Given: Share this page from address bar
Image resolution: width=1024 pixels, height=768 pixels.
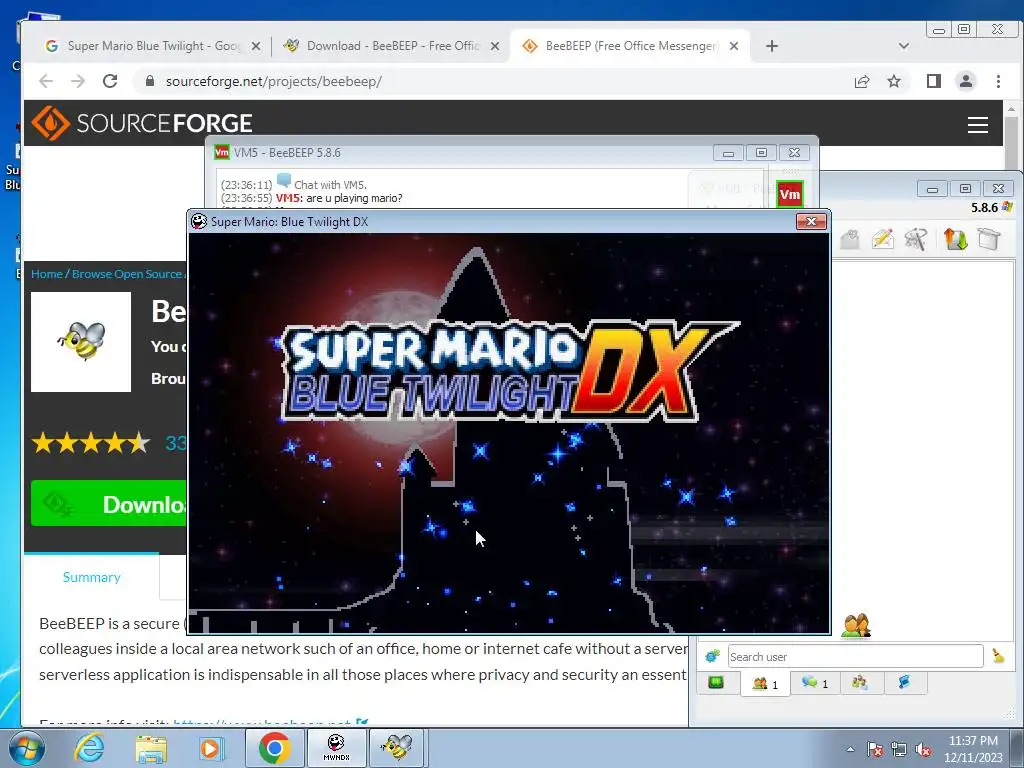Looking at the screenshot, I should point(862,81).
